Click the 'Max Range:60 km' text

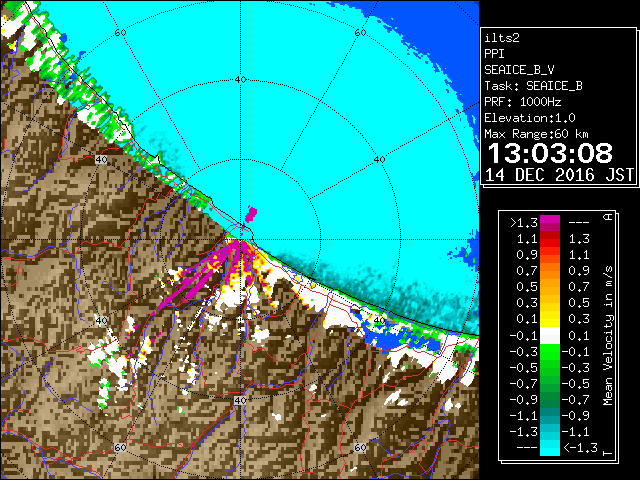(x=536, y=134)
